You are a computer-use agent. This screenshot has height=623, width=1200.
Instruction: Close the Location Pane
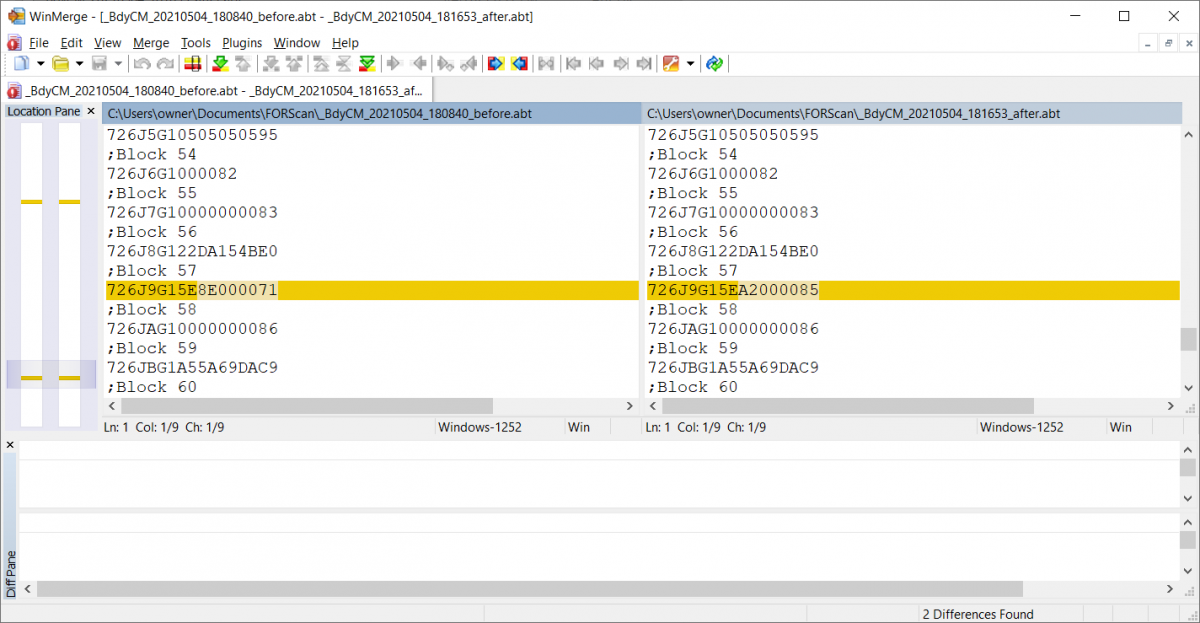click(91, 112)
